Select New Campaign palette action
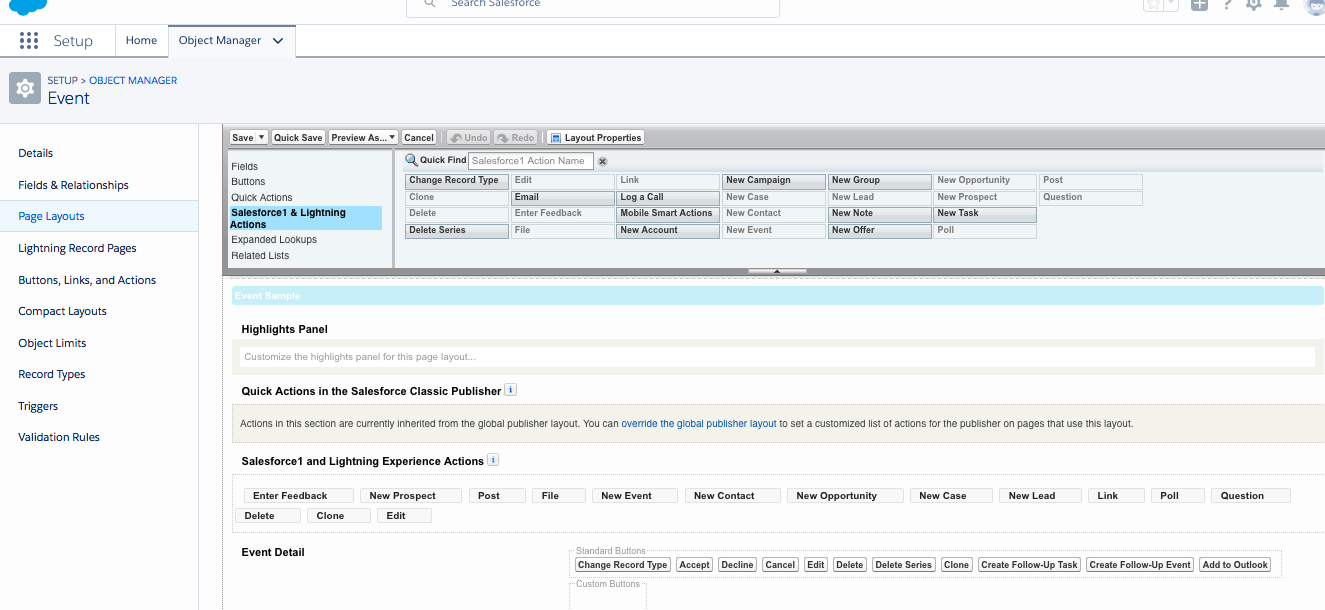 pos(774,181)
